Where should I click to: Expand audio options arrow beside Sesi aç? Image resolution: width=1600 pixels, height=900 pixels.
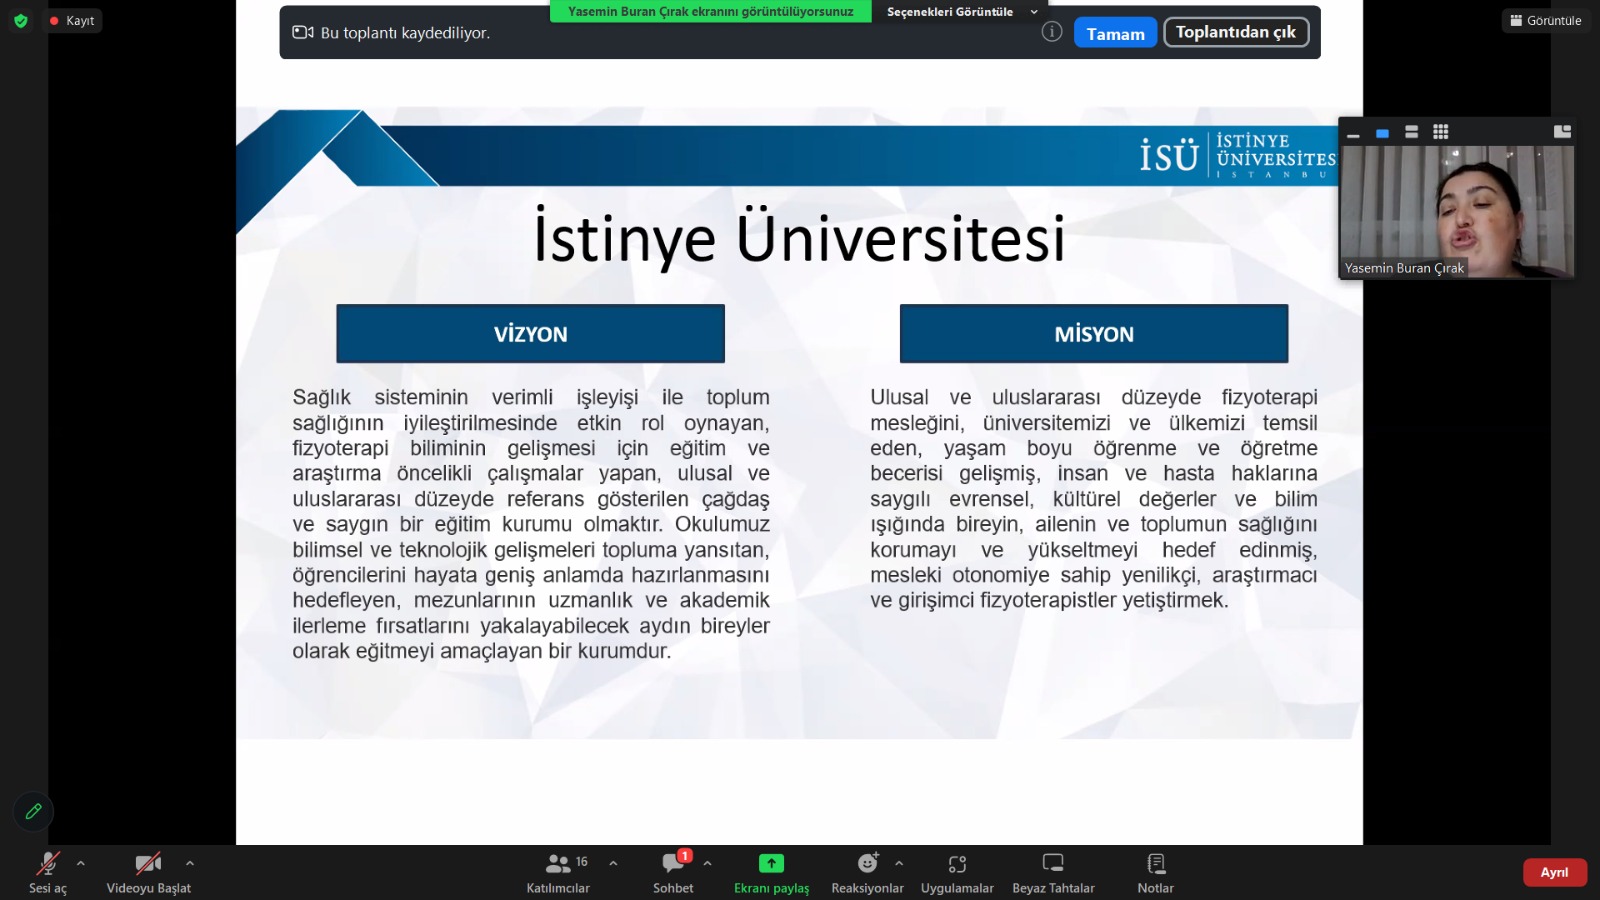[81, 863]
